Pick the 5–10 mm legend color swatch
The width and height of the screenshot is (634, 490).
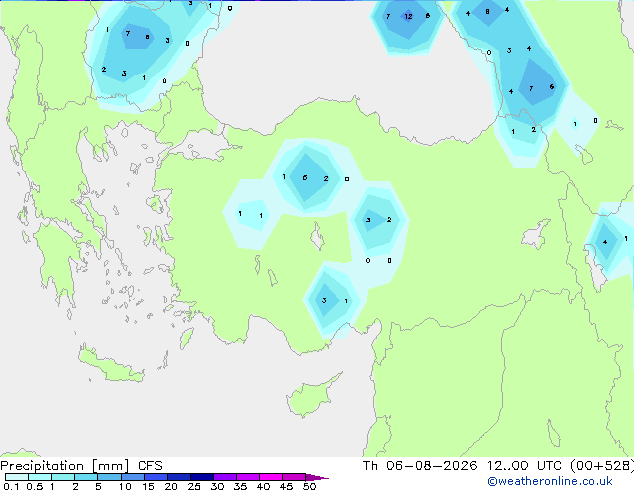(x=109, y=477)
